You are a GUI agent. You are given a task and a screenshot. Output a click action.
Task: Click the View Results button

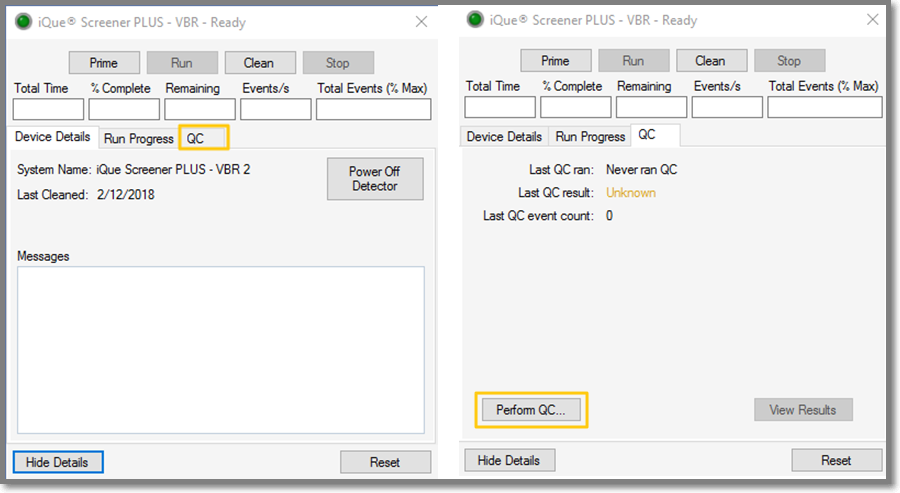[x=803, y=410]
